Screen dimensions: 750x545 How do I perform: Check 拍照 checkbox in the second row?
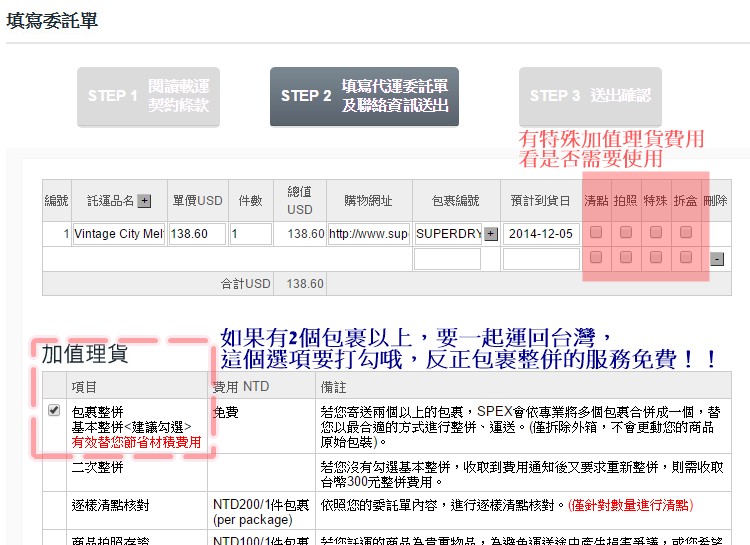[x=626, y=257]
